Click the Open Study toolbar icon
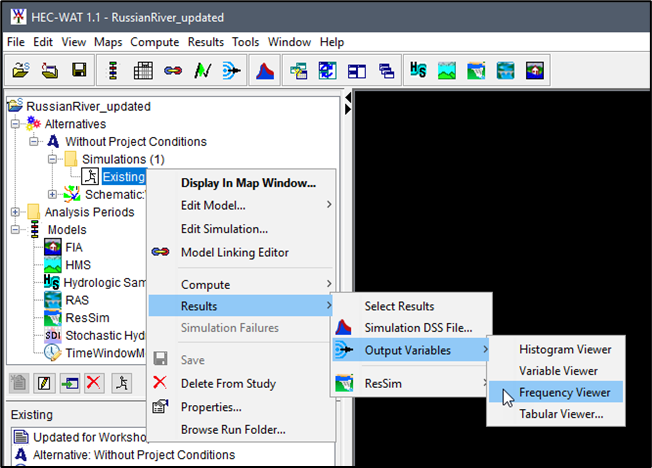Image resolution: width=652 pixels, height=468 pixels. click(x=21, y=70)
